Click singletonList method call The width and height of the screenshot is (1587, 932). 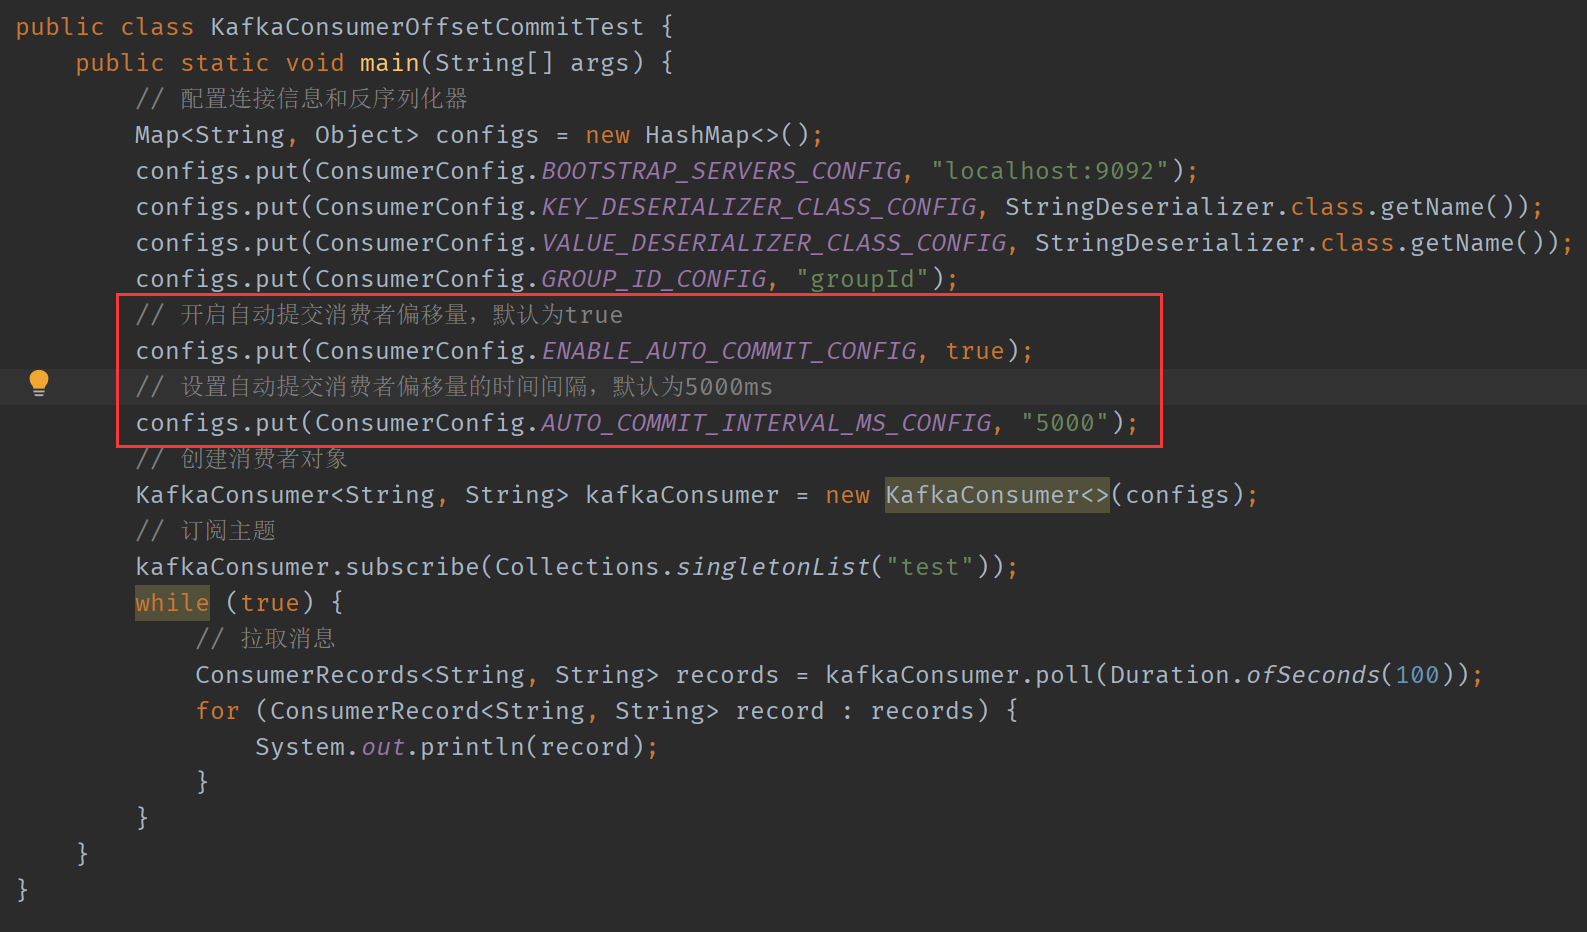click(x=773, y=567)
